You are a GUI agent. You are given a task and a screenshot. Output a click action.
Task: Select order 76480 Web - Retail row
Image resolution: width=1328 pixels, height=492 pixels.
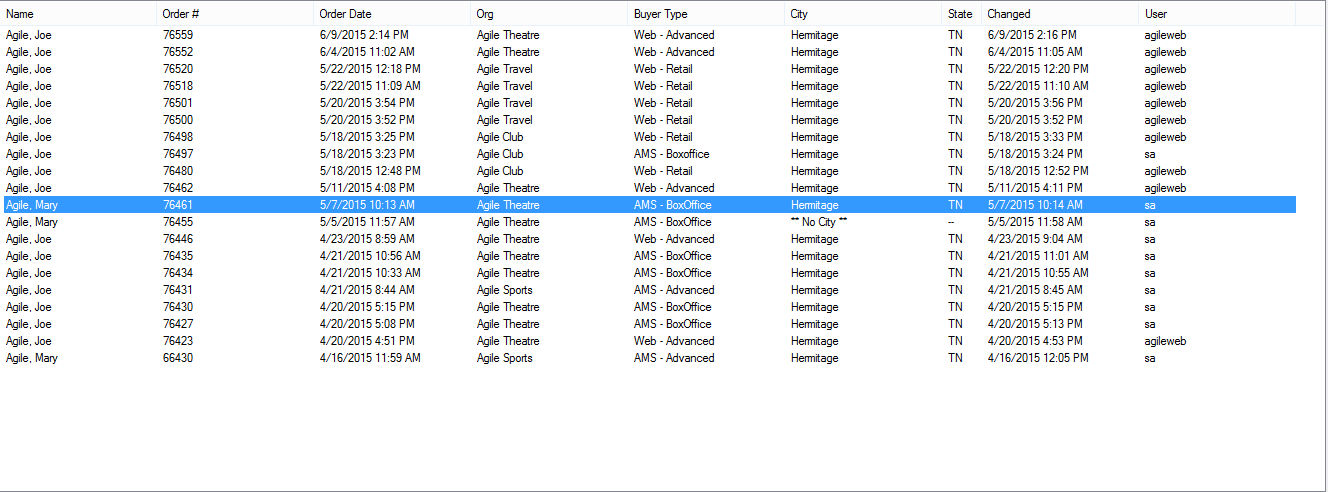point(648,171)
